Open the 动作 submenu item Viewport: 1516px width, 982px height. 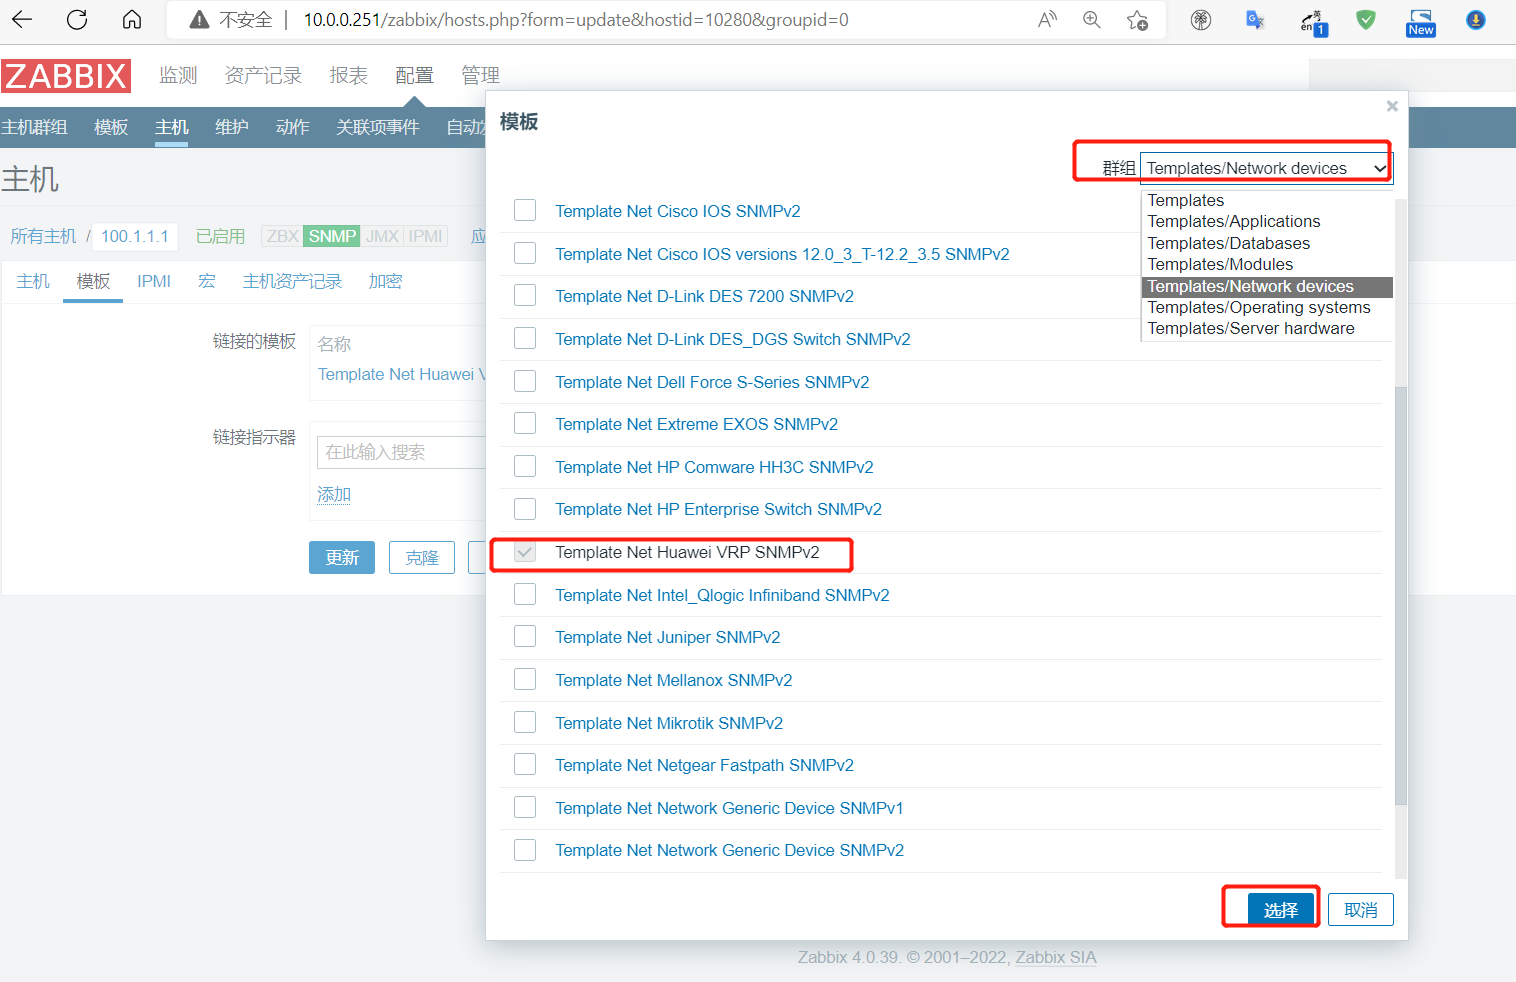point(293,127)
